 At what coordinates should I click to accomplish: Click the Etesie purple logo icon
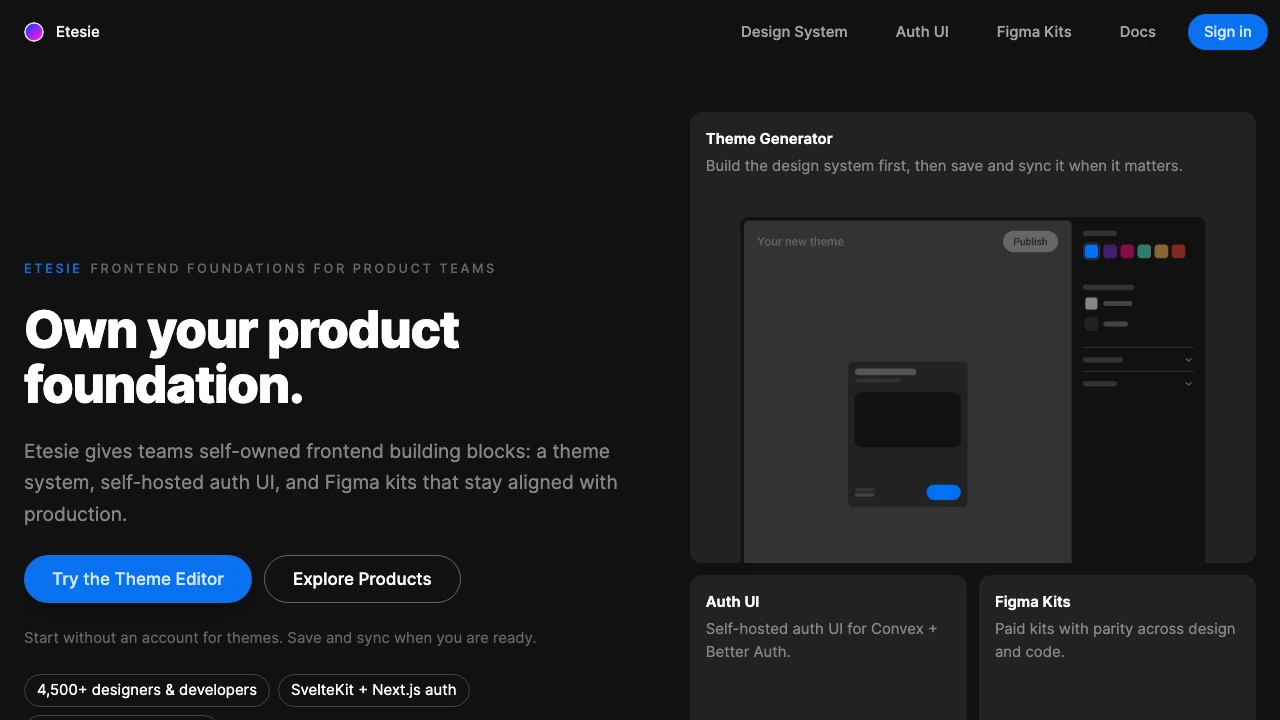pos(34,32)
